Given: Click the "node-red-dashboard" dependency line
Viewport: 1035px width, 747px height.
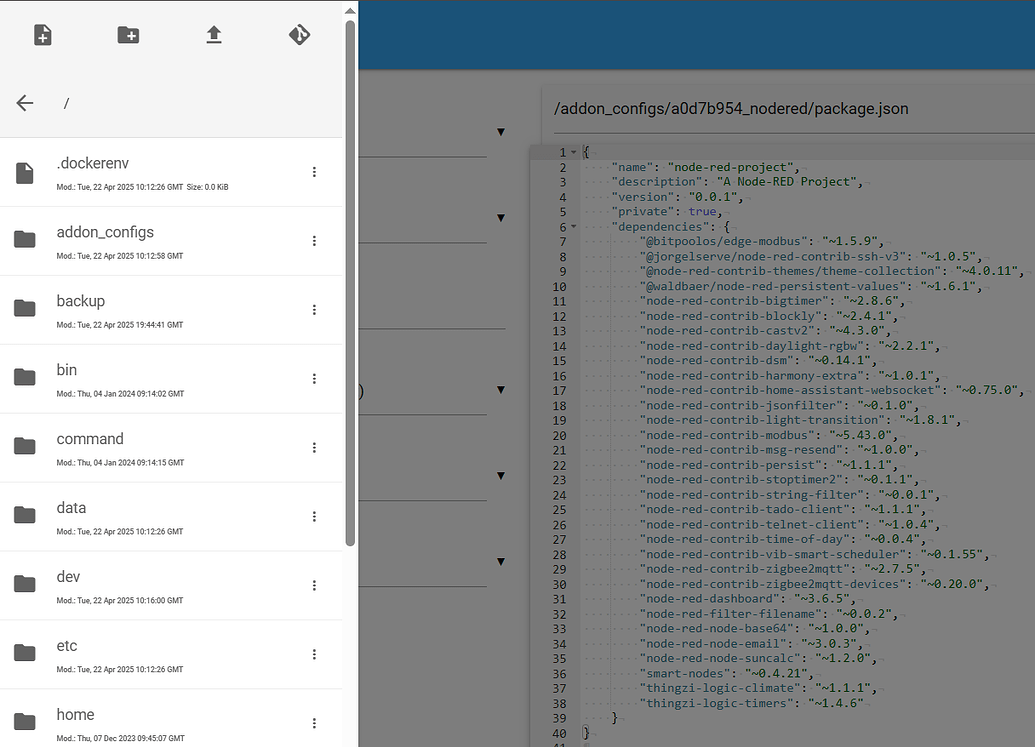Looking at the screenshot, I should tap(747, 599).
